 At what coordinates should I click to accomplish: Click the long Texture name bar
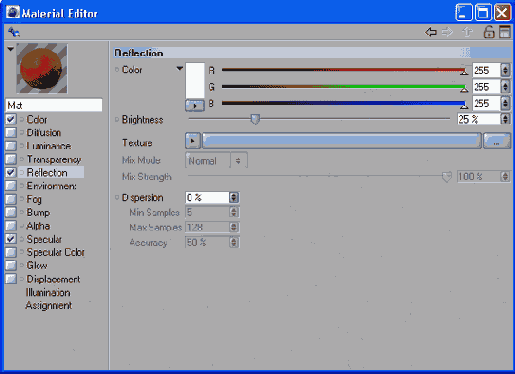click(342, 141)
